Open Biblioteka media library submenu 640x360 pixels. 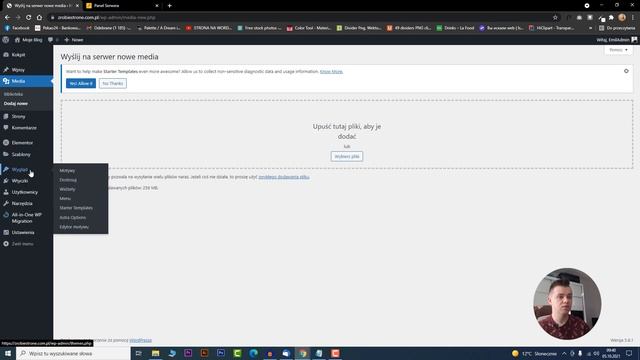point(13,94)
